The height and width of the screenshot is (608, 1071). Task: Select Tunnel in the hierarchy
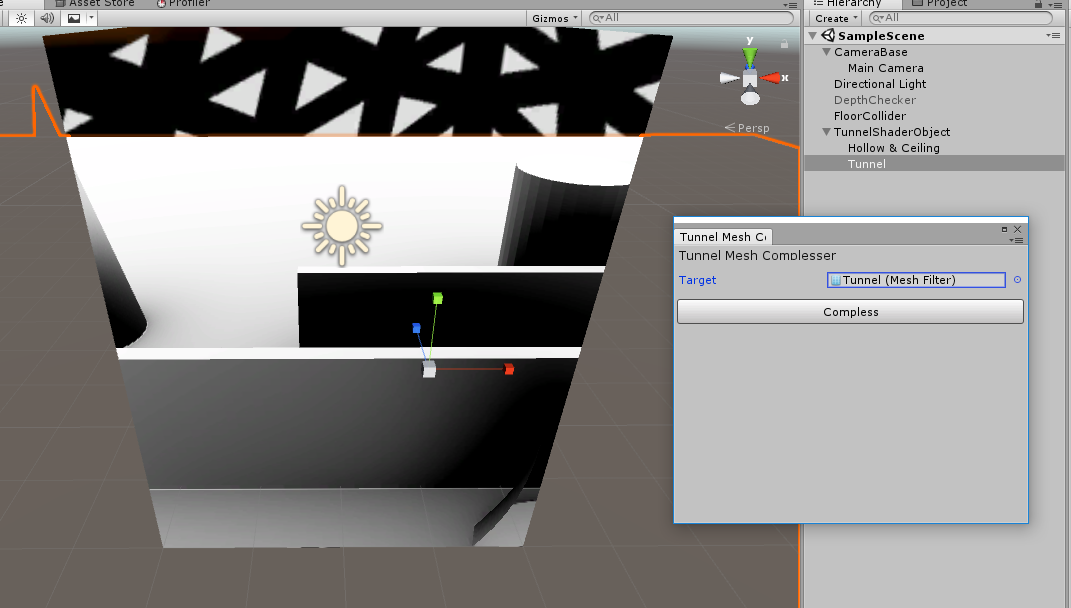click(x=866, y=164)
